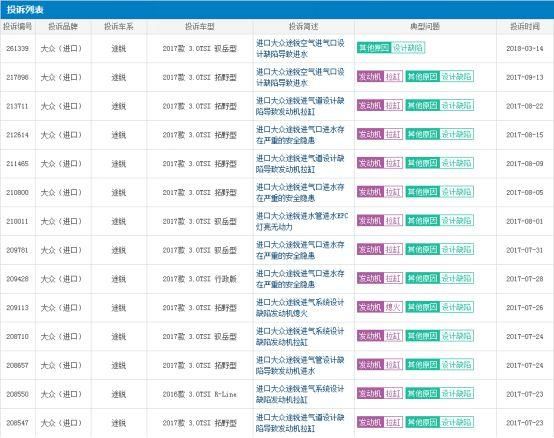Viewport: 554px width, 438px height.
Task: Select complaint number 261339
Action: pyautogui.click(x=17, y=48)
